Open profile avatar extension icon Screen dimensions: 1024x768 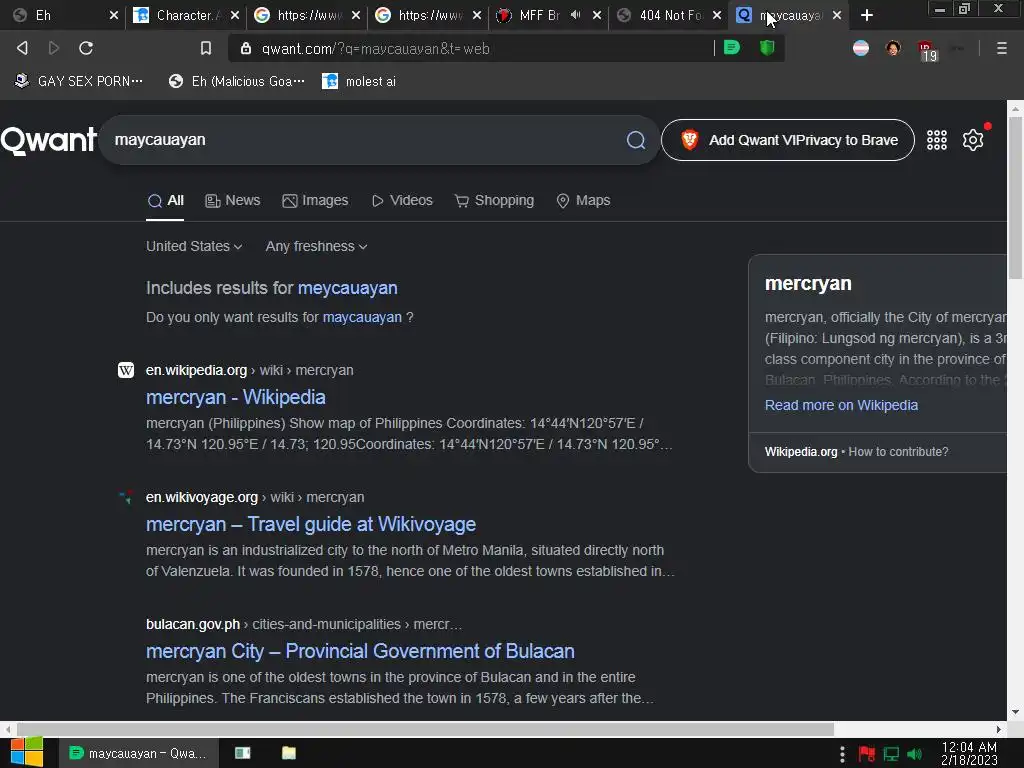[x=893, y=48]
